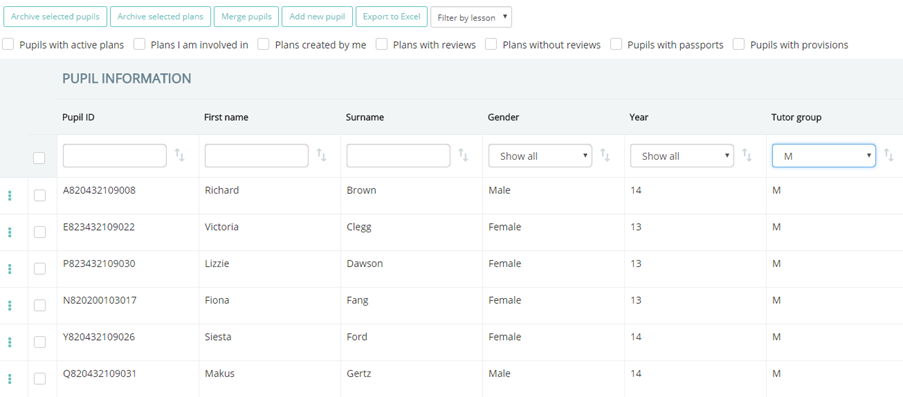The height and width of the screenshot is (397, 903).
Task: Click surname Gertz
Action: coord(359,373)
